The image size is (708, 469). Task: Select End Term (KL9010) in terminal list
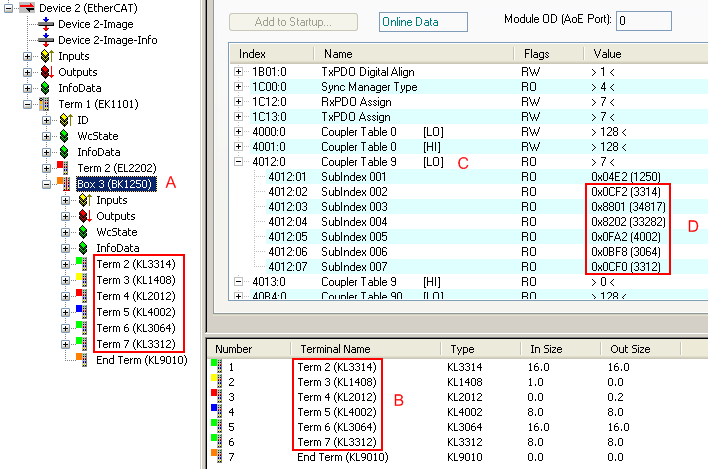(342, 457)
